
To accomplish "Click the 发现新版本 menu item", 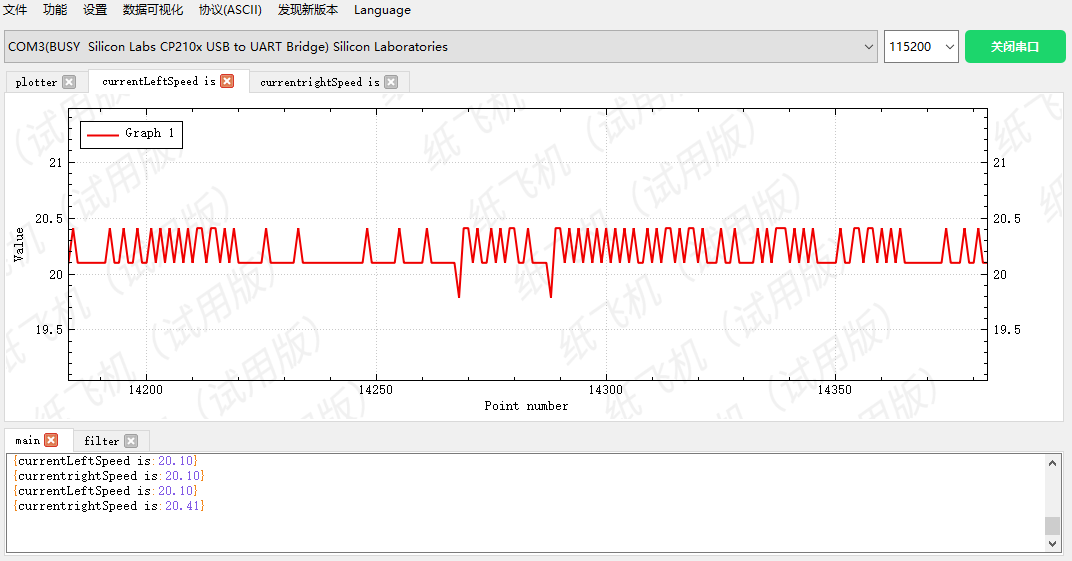I will click(308, 10).
